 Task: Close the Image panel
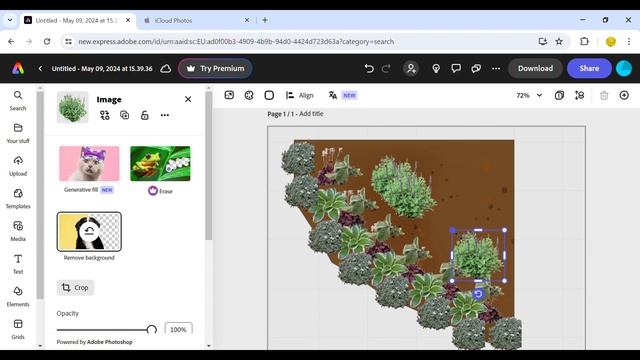pos(188,99)
